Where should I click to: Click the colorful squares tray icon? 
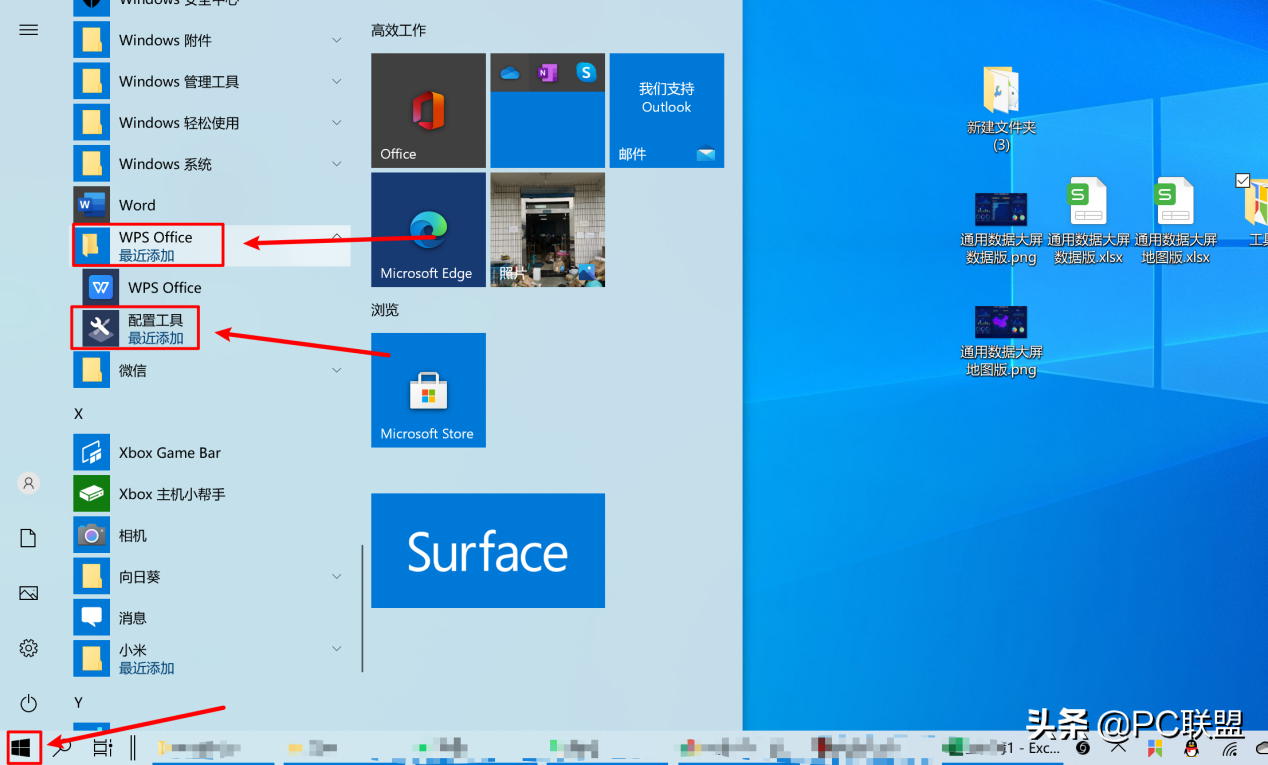(x=1155, y=747)
